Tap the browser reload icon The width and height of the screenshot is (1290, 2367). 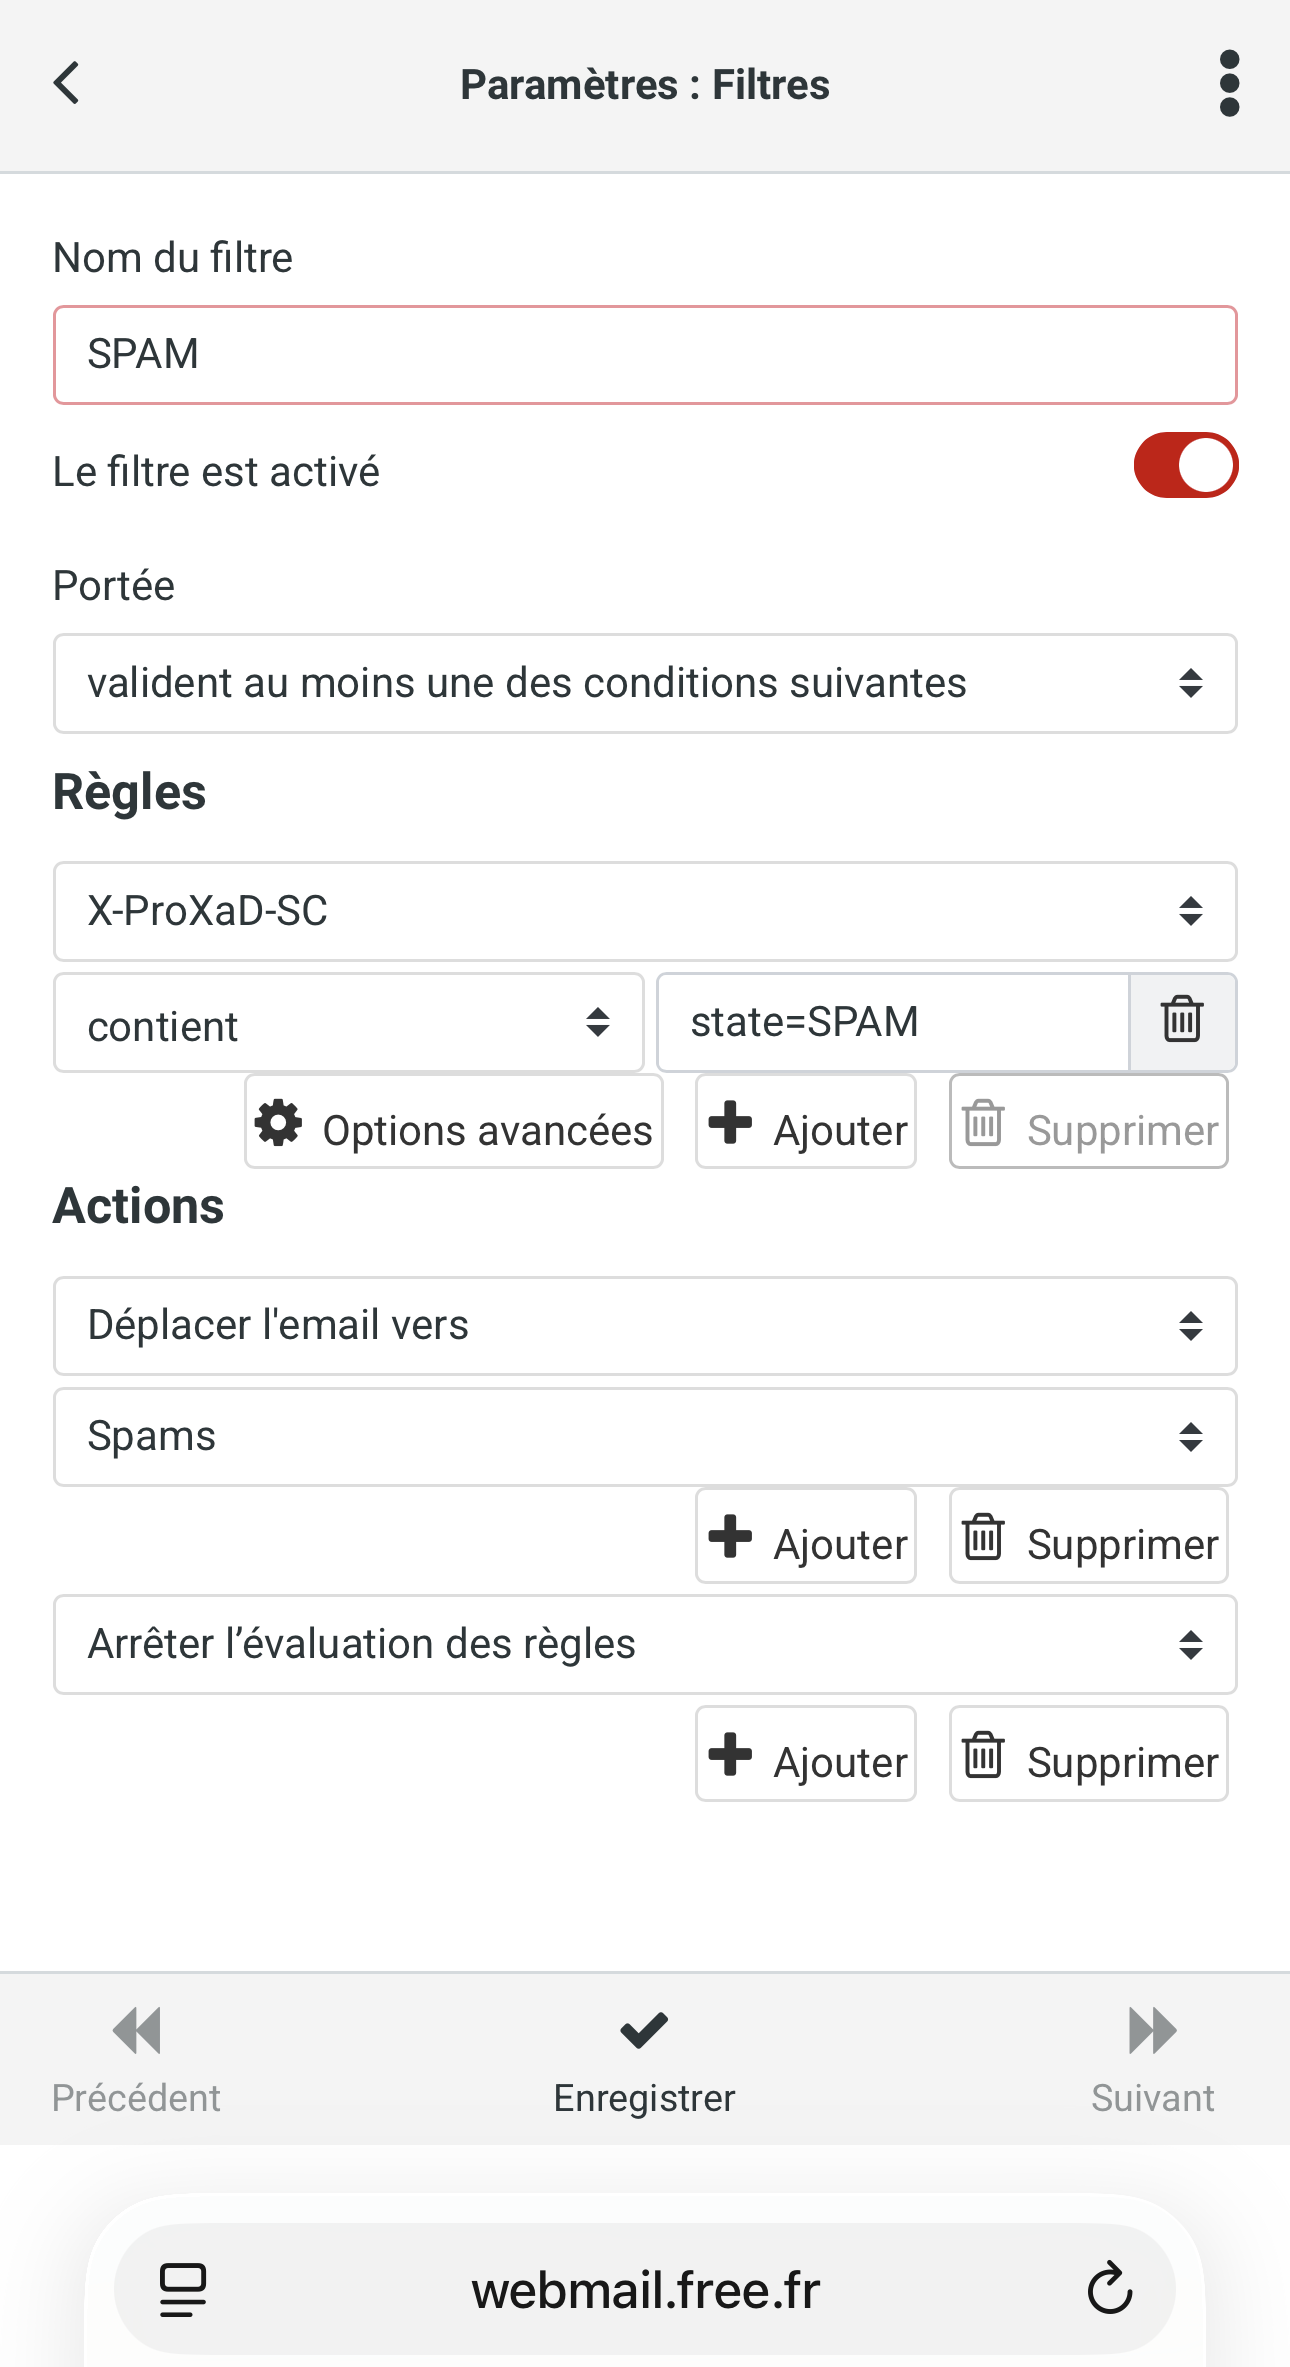point(1109,2288)
